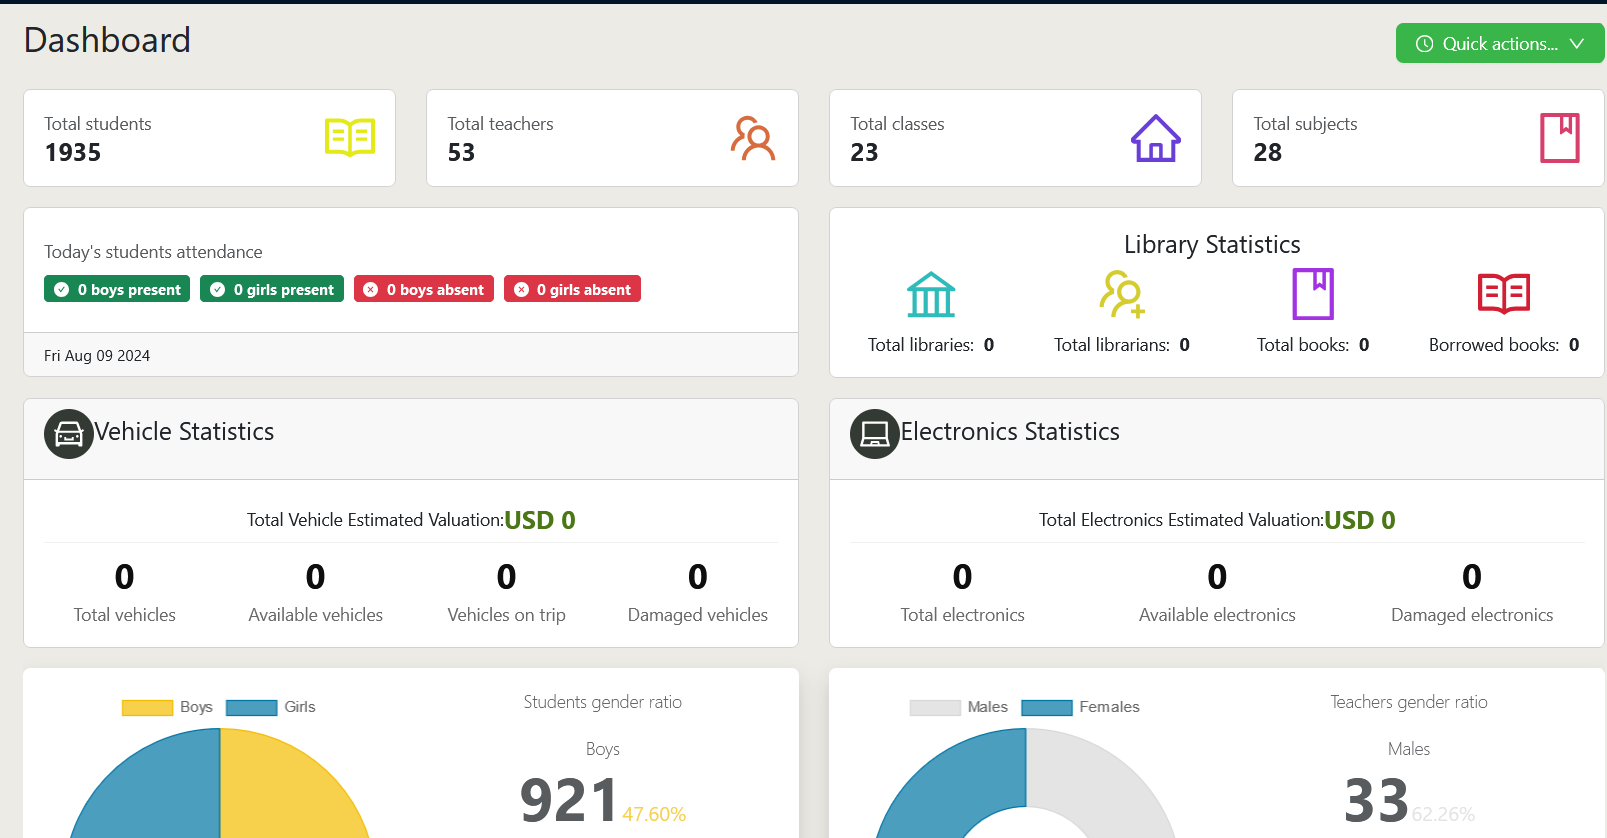The image size is (1607, 838).
Task: Toggle Boys legend in students chart
Action: (x=167, y=707)
